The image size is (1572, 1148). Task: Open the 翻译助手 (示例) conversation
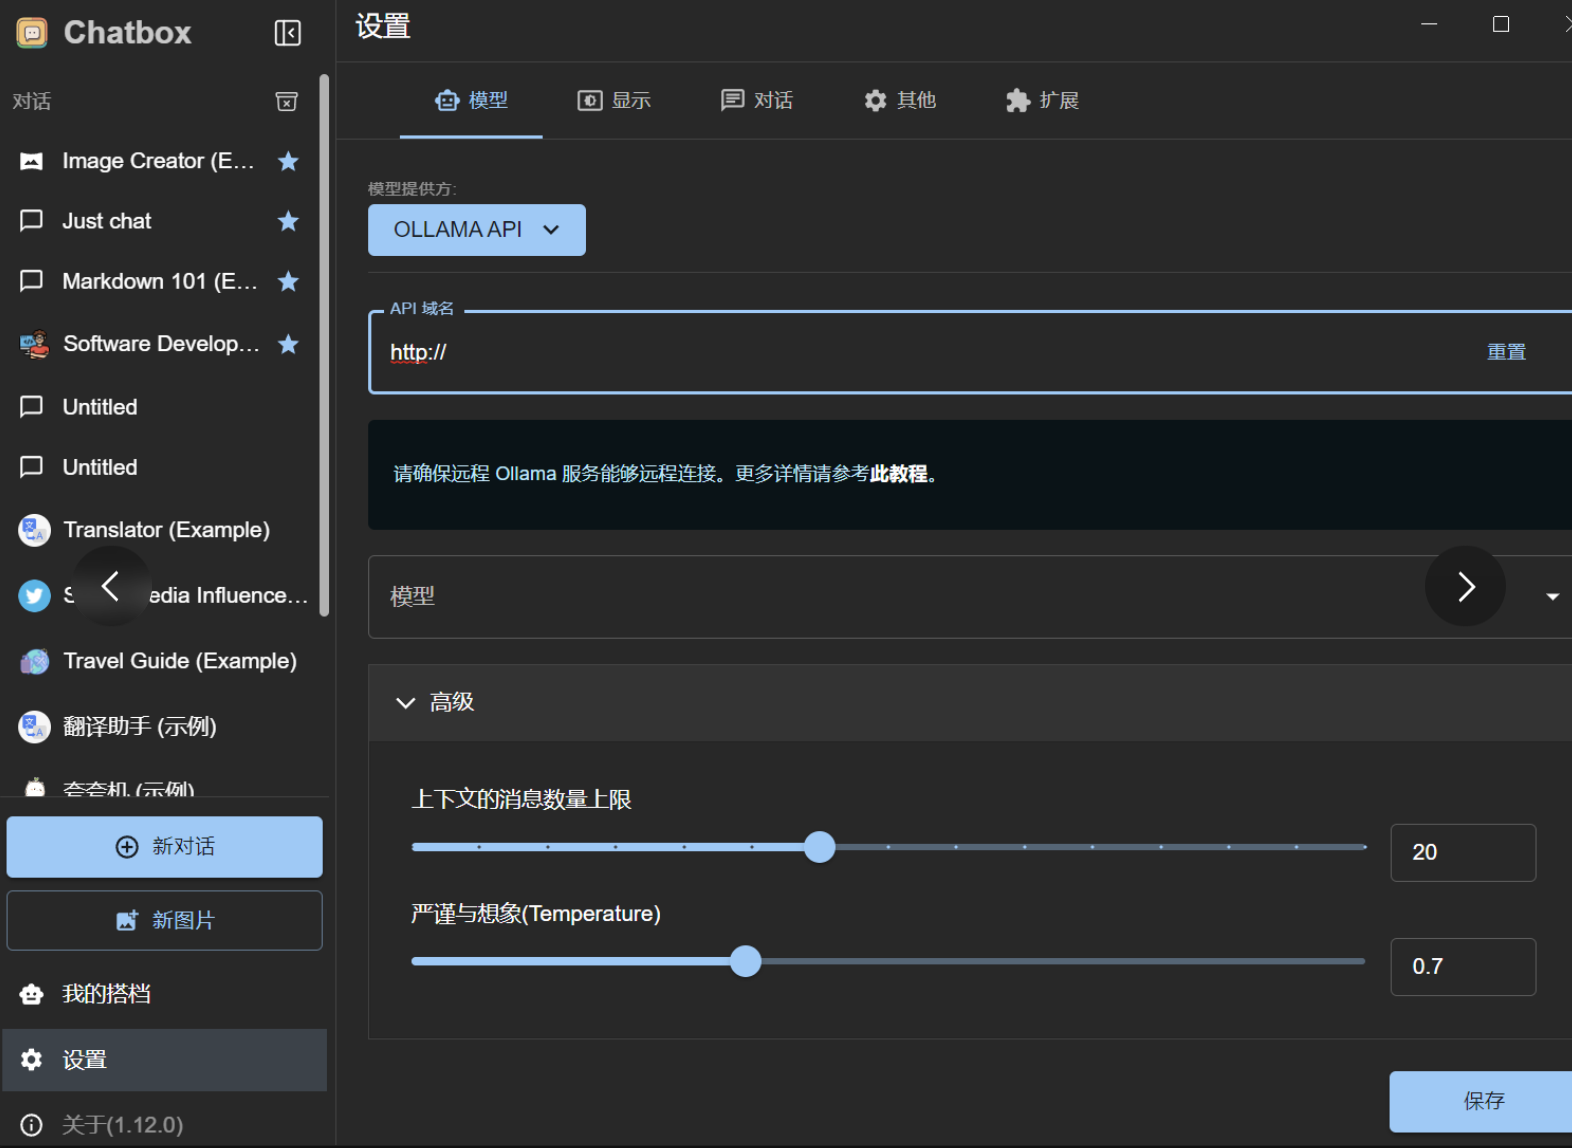[160, 727]
